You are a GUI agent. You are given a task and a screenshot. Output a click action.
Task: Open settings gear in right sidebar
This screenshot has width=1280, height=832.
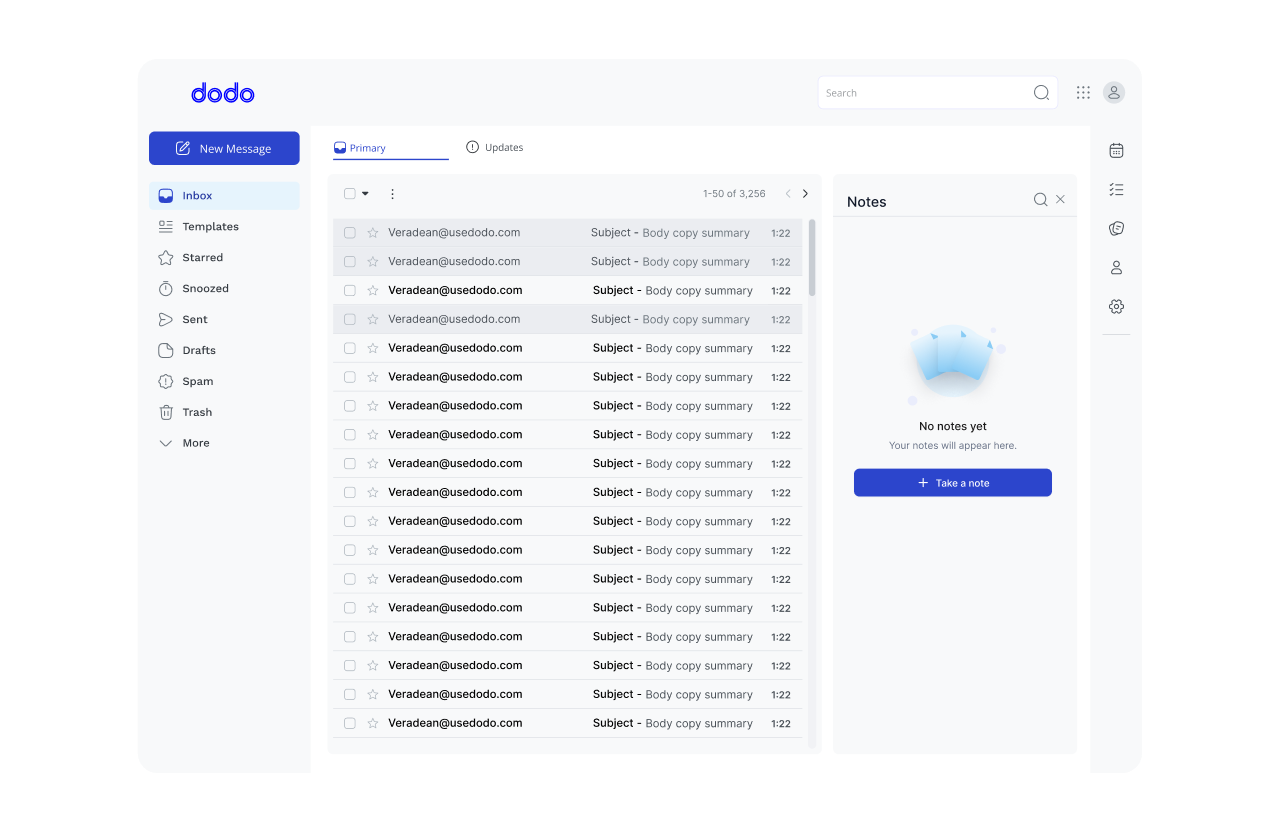1116,307
